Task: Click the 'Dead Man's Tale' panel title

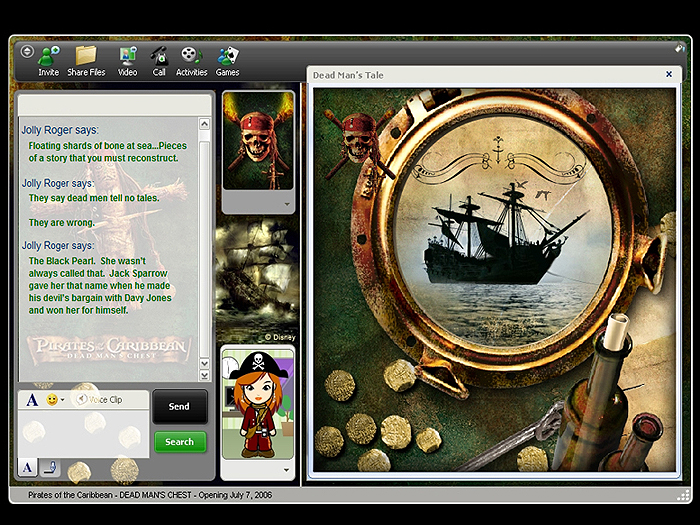Action: 348,75
